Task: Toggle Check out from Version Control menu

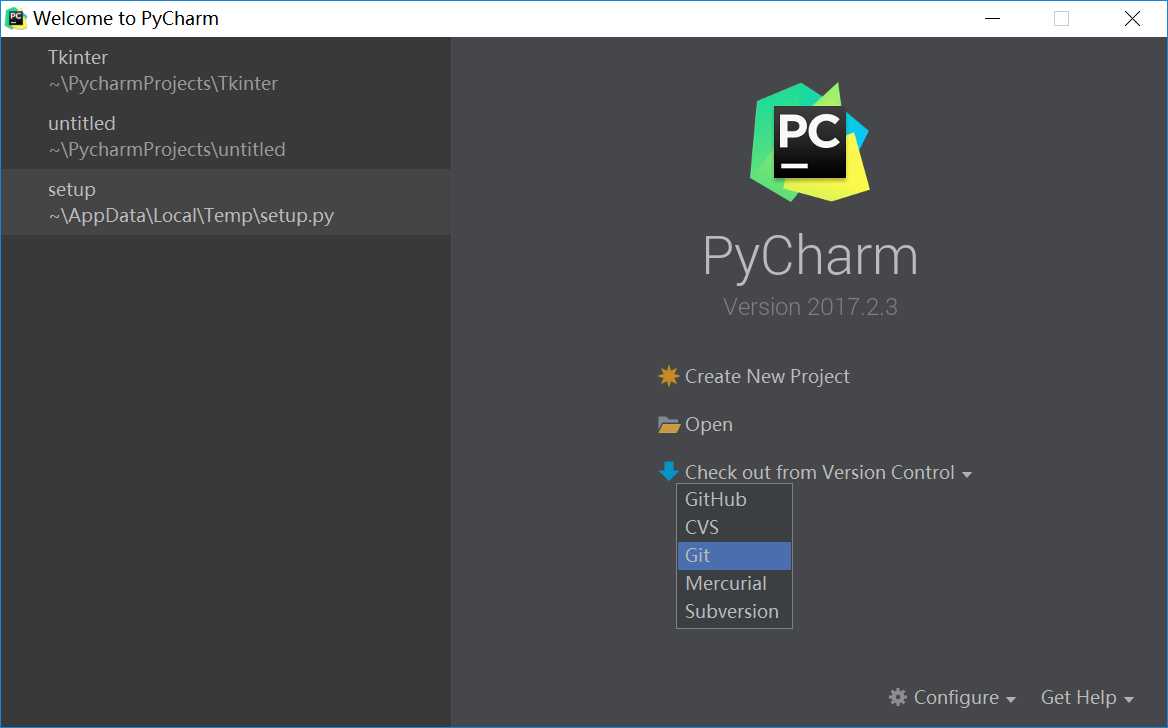Action: [819, 472]
